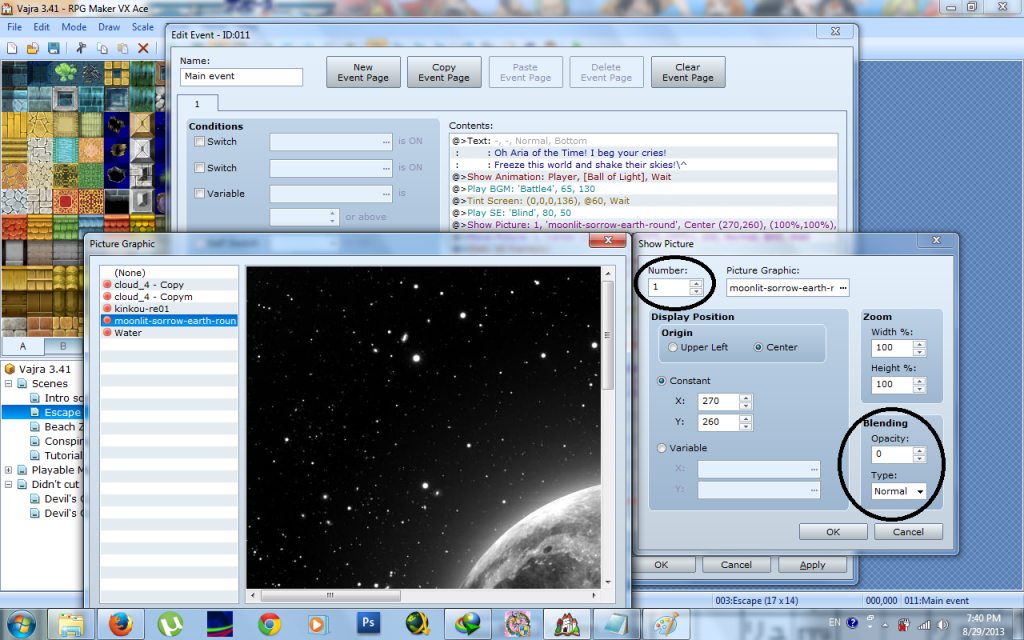Open the Blending Type Normal dropdown
This screenshot has width=1024, height=640.
(x=899, y=491)
